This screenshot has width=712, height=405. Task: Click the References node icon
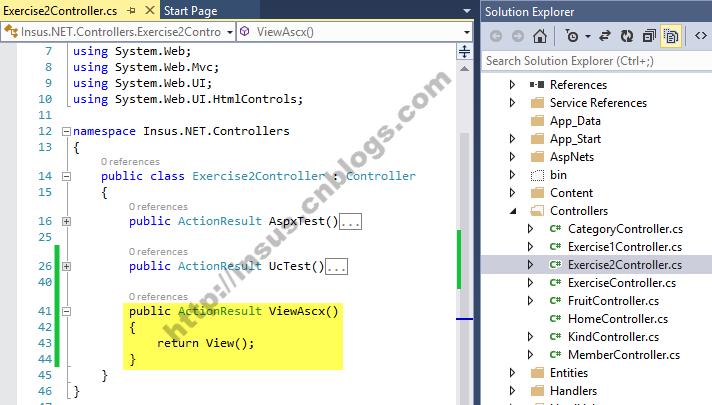point(537,85)
